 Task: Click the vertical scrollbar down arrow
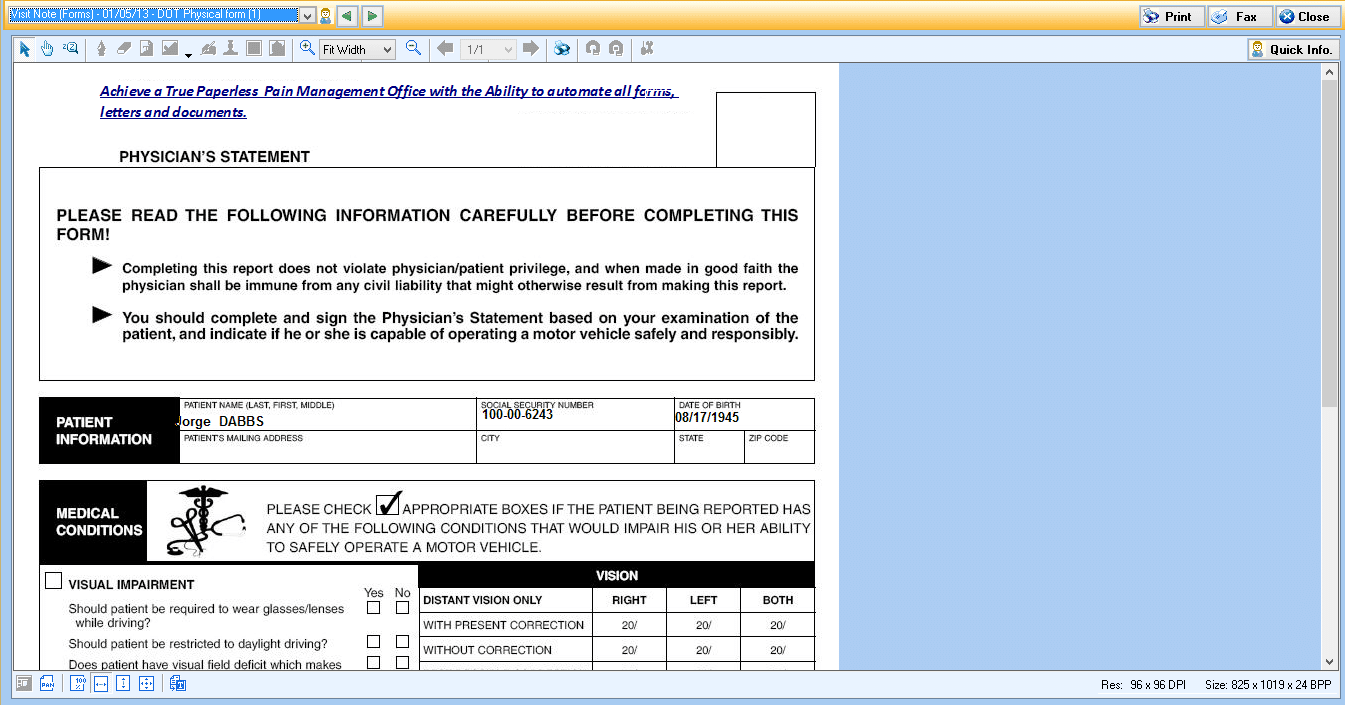tap(1329, 661)
